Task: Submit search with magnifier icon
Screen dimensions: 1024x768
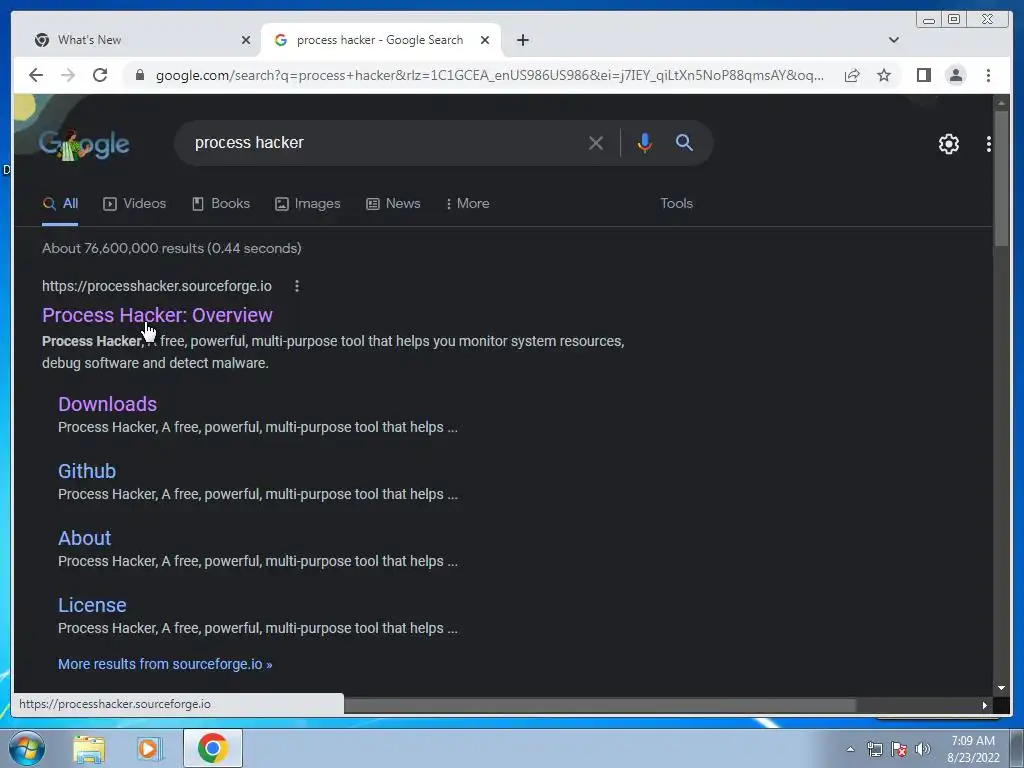Action: (684, 142)
